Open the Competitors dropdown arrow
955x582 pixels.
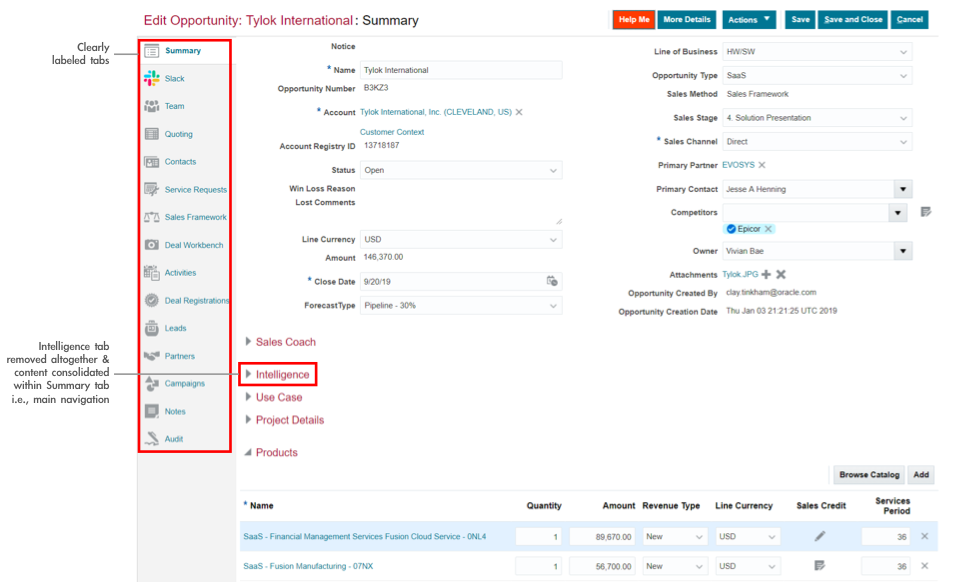897,212
